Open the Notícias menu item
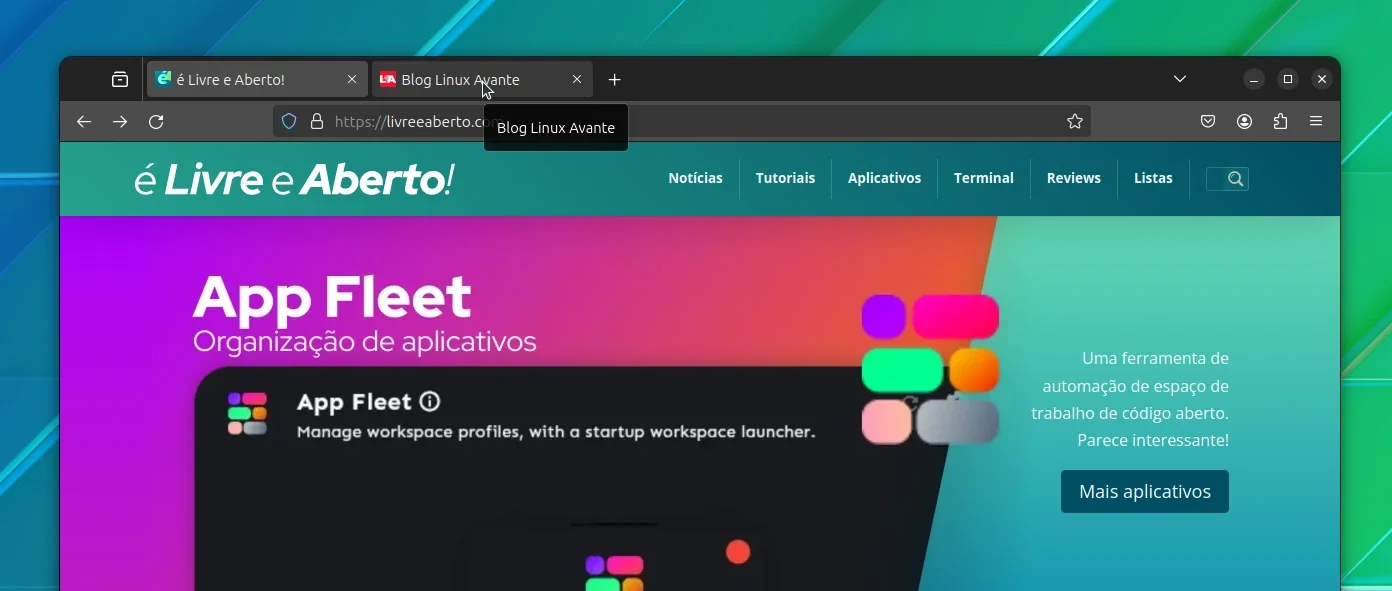 pyautogui.click(x=695, y=178)
